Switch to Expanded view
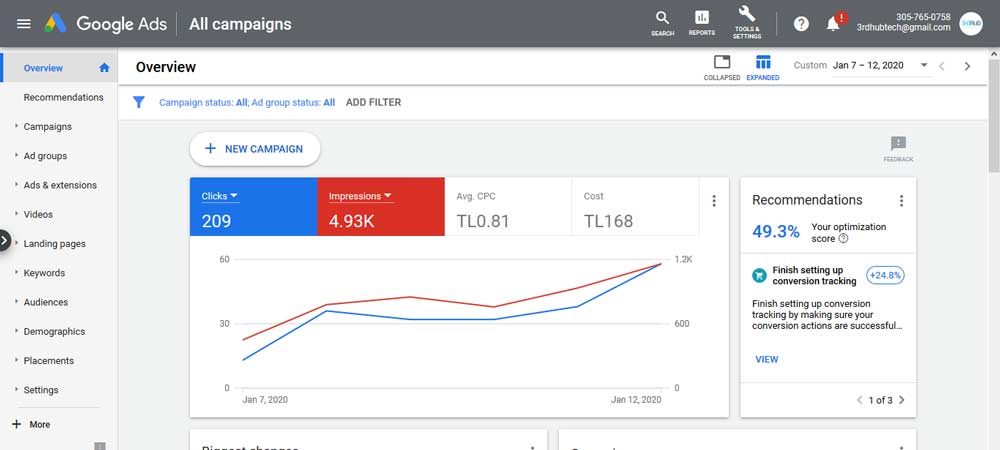Screen dimensions: 1000x450 click(763, 68)
